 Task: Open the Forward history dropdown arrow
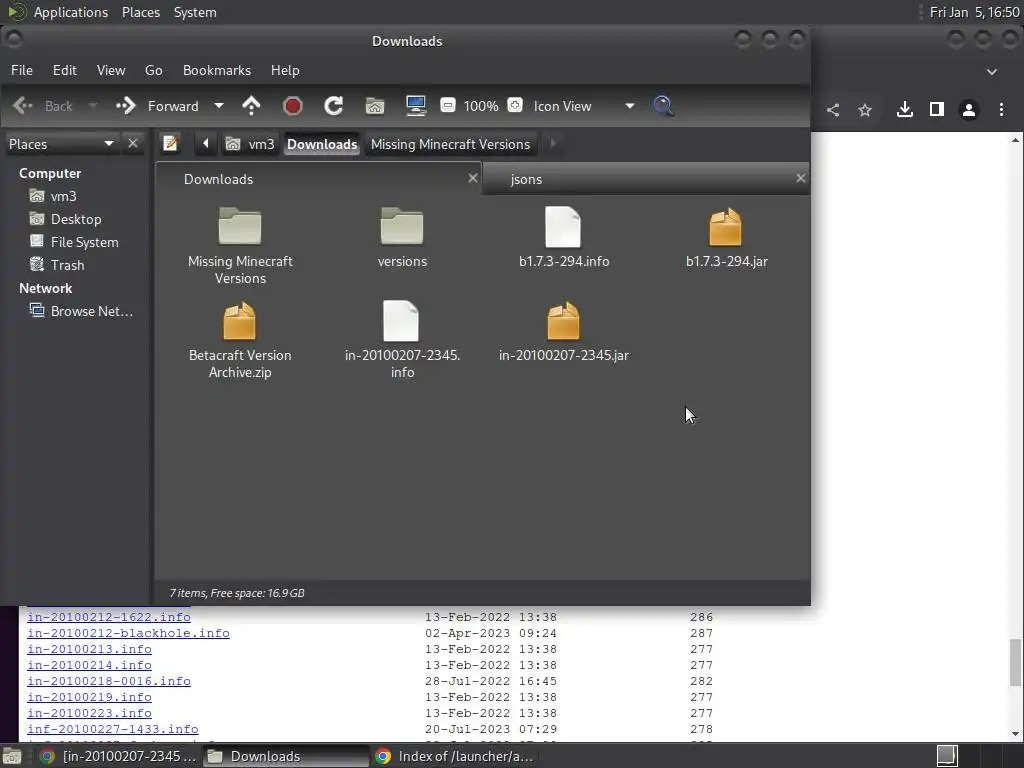point(219,106)
